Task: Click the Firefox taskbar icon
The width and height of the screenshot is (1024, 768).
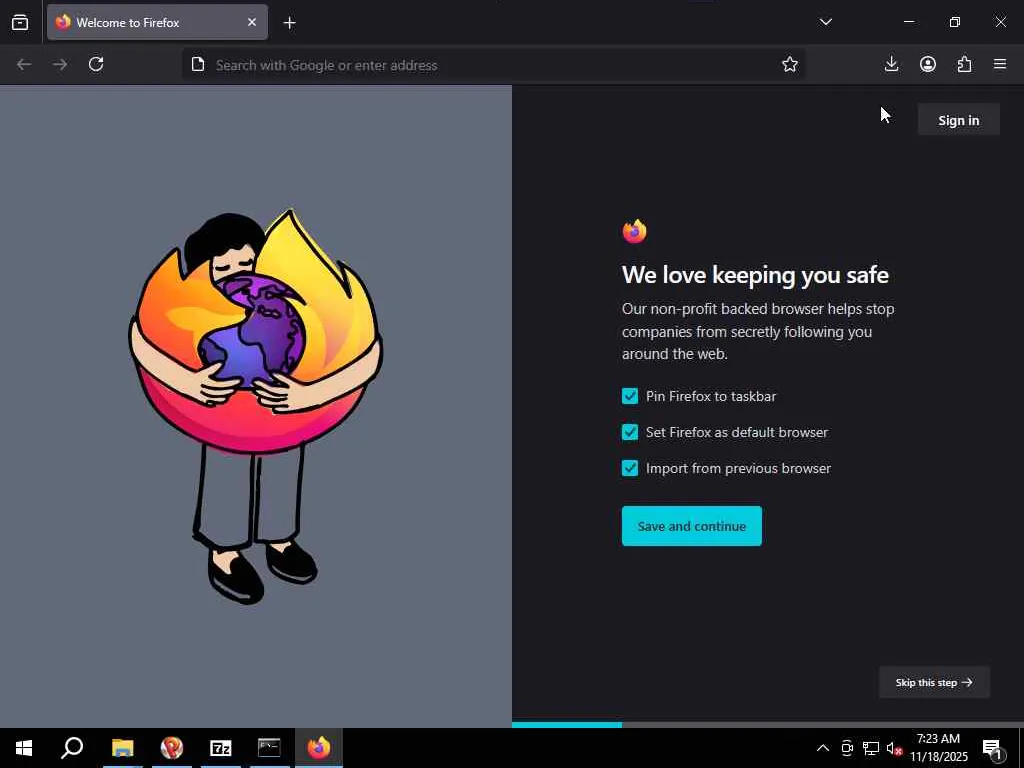Action: (x=319, y=748)
